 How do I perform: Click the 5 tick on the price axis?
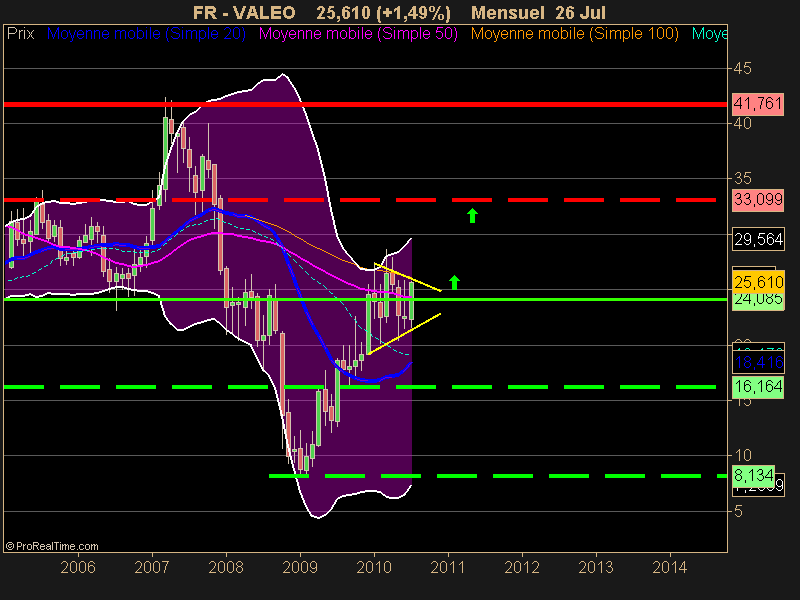coord(738,511)
